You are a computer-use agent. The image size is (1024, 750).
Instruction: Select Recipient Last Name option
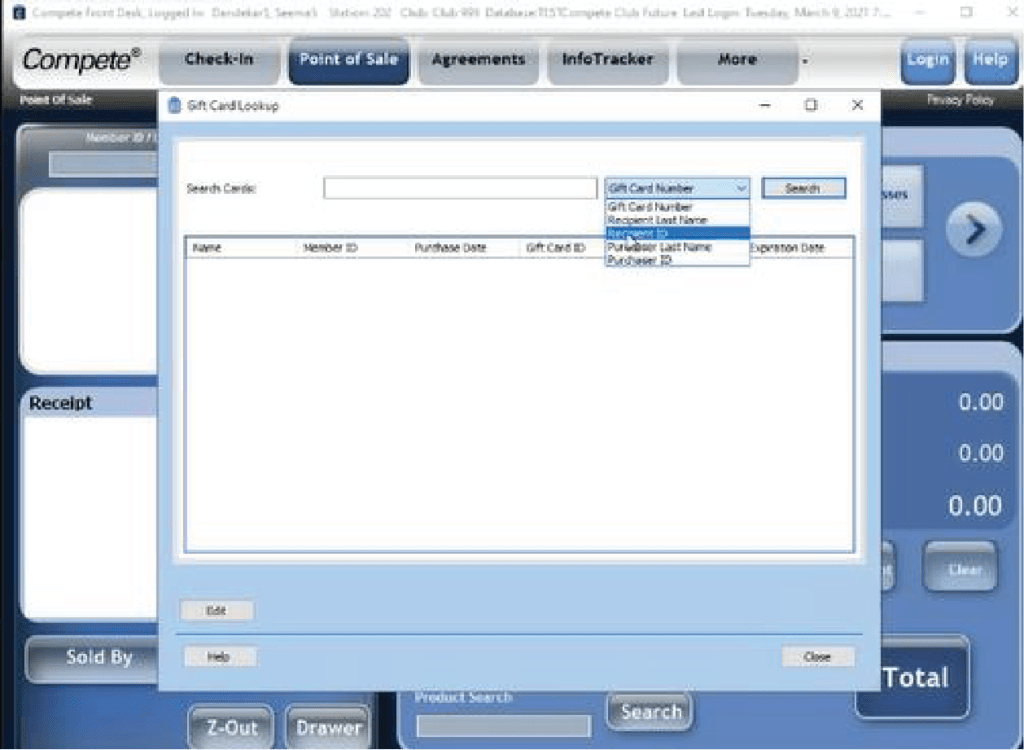[x=677, y=220]
